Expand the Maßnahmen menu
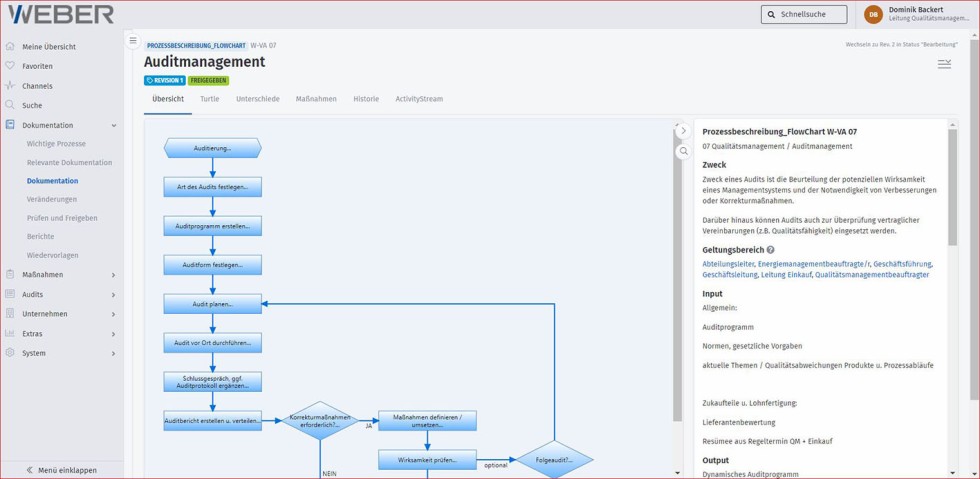This screenshot has height=479, width=980. [113, 275]
